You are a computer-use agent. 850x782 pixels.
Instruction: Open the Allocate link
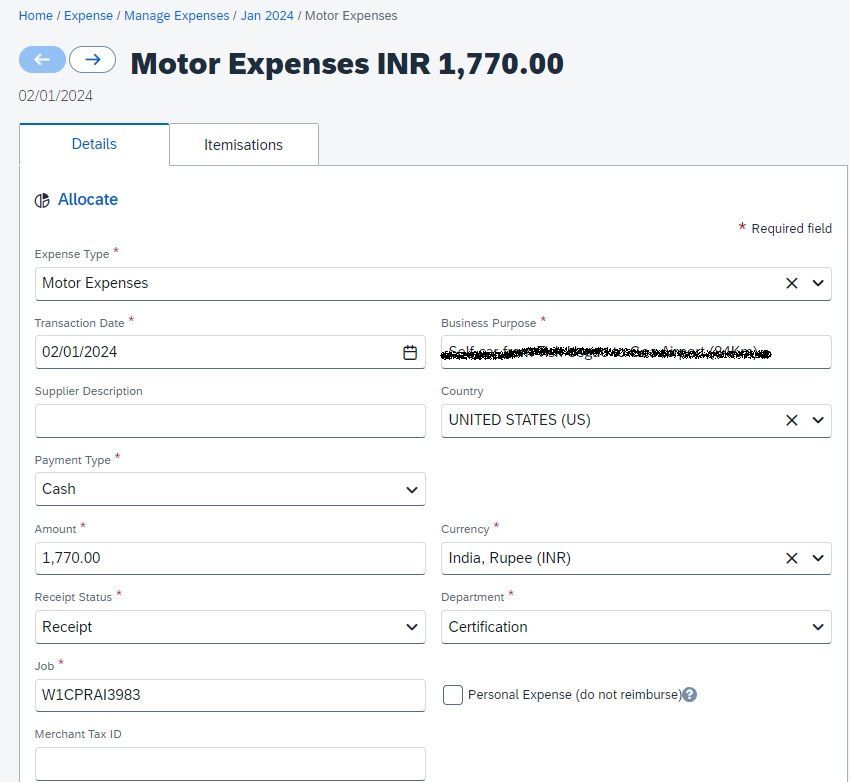(x=88, y=199)
